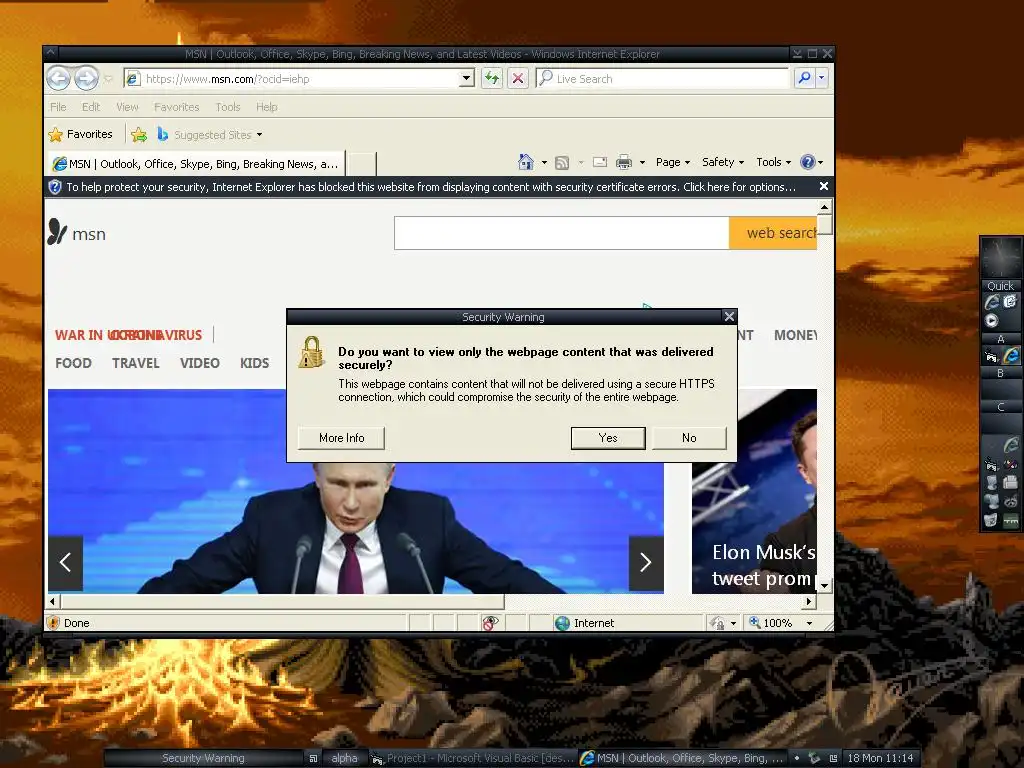
Task: Click into the MSN web search field
Action: pyautogui.click(x=562, y=233)
